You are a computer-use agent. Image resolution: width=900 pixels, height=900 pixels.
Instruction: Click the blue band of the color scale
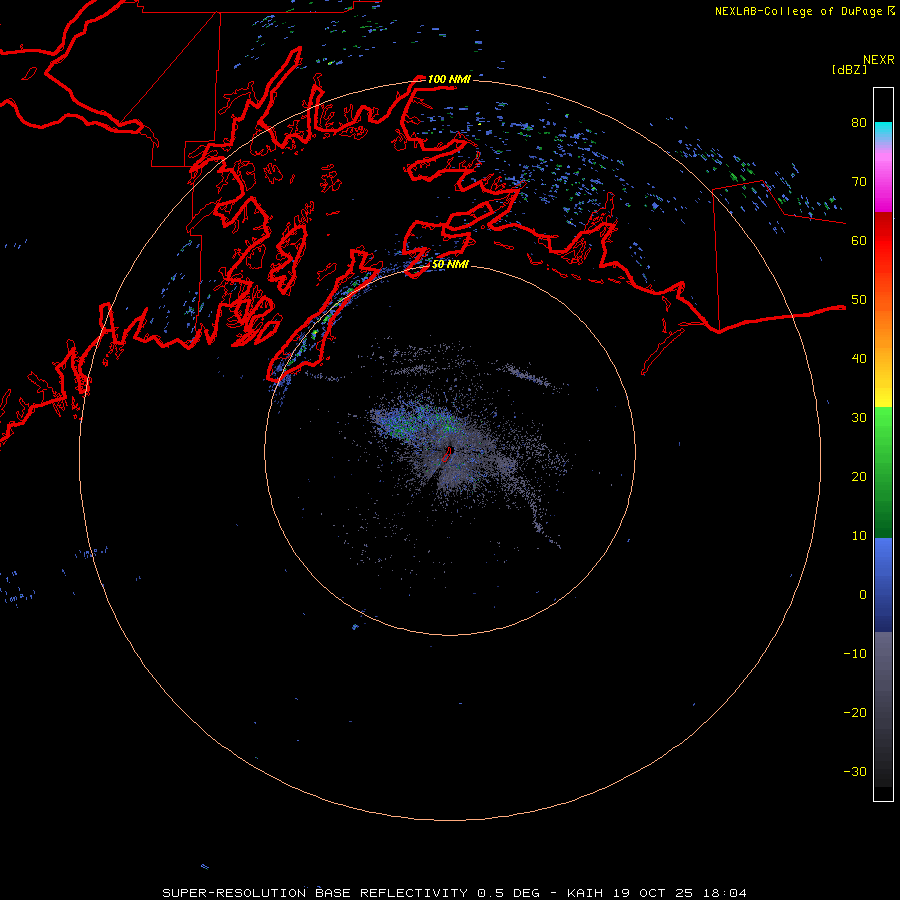883,585
